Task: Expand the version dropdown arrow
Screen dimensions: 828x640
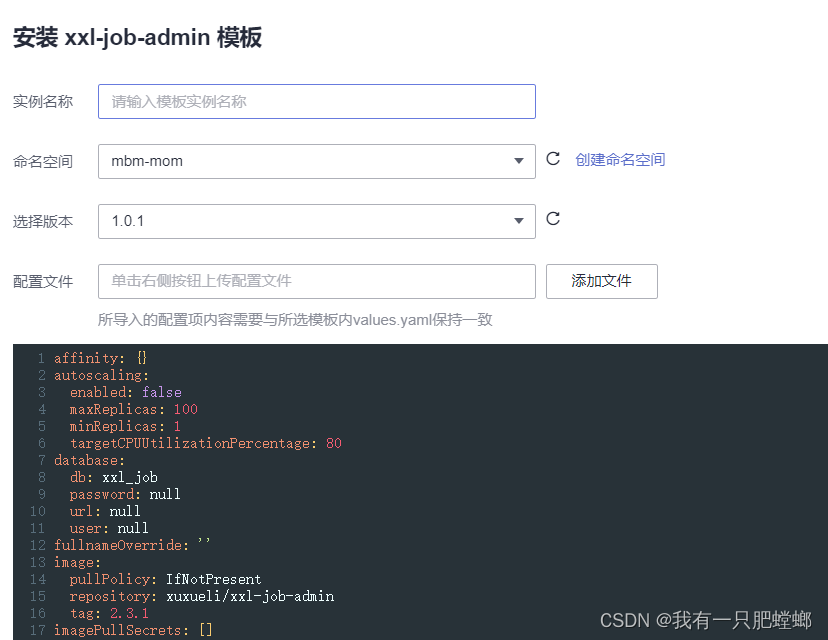Action: coord(519,221)
